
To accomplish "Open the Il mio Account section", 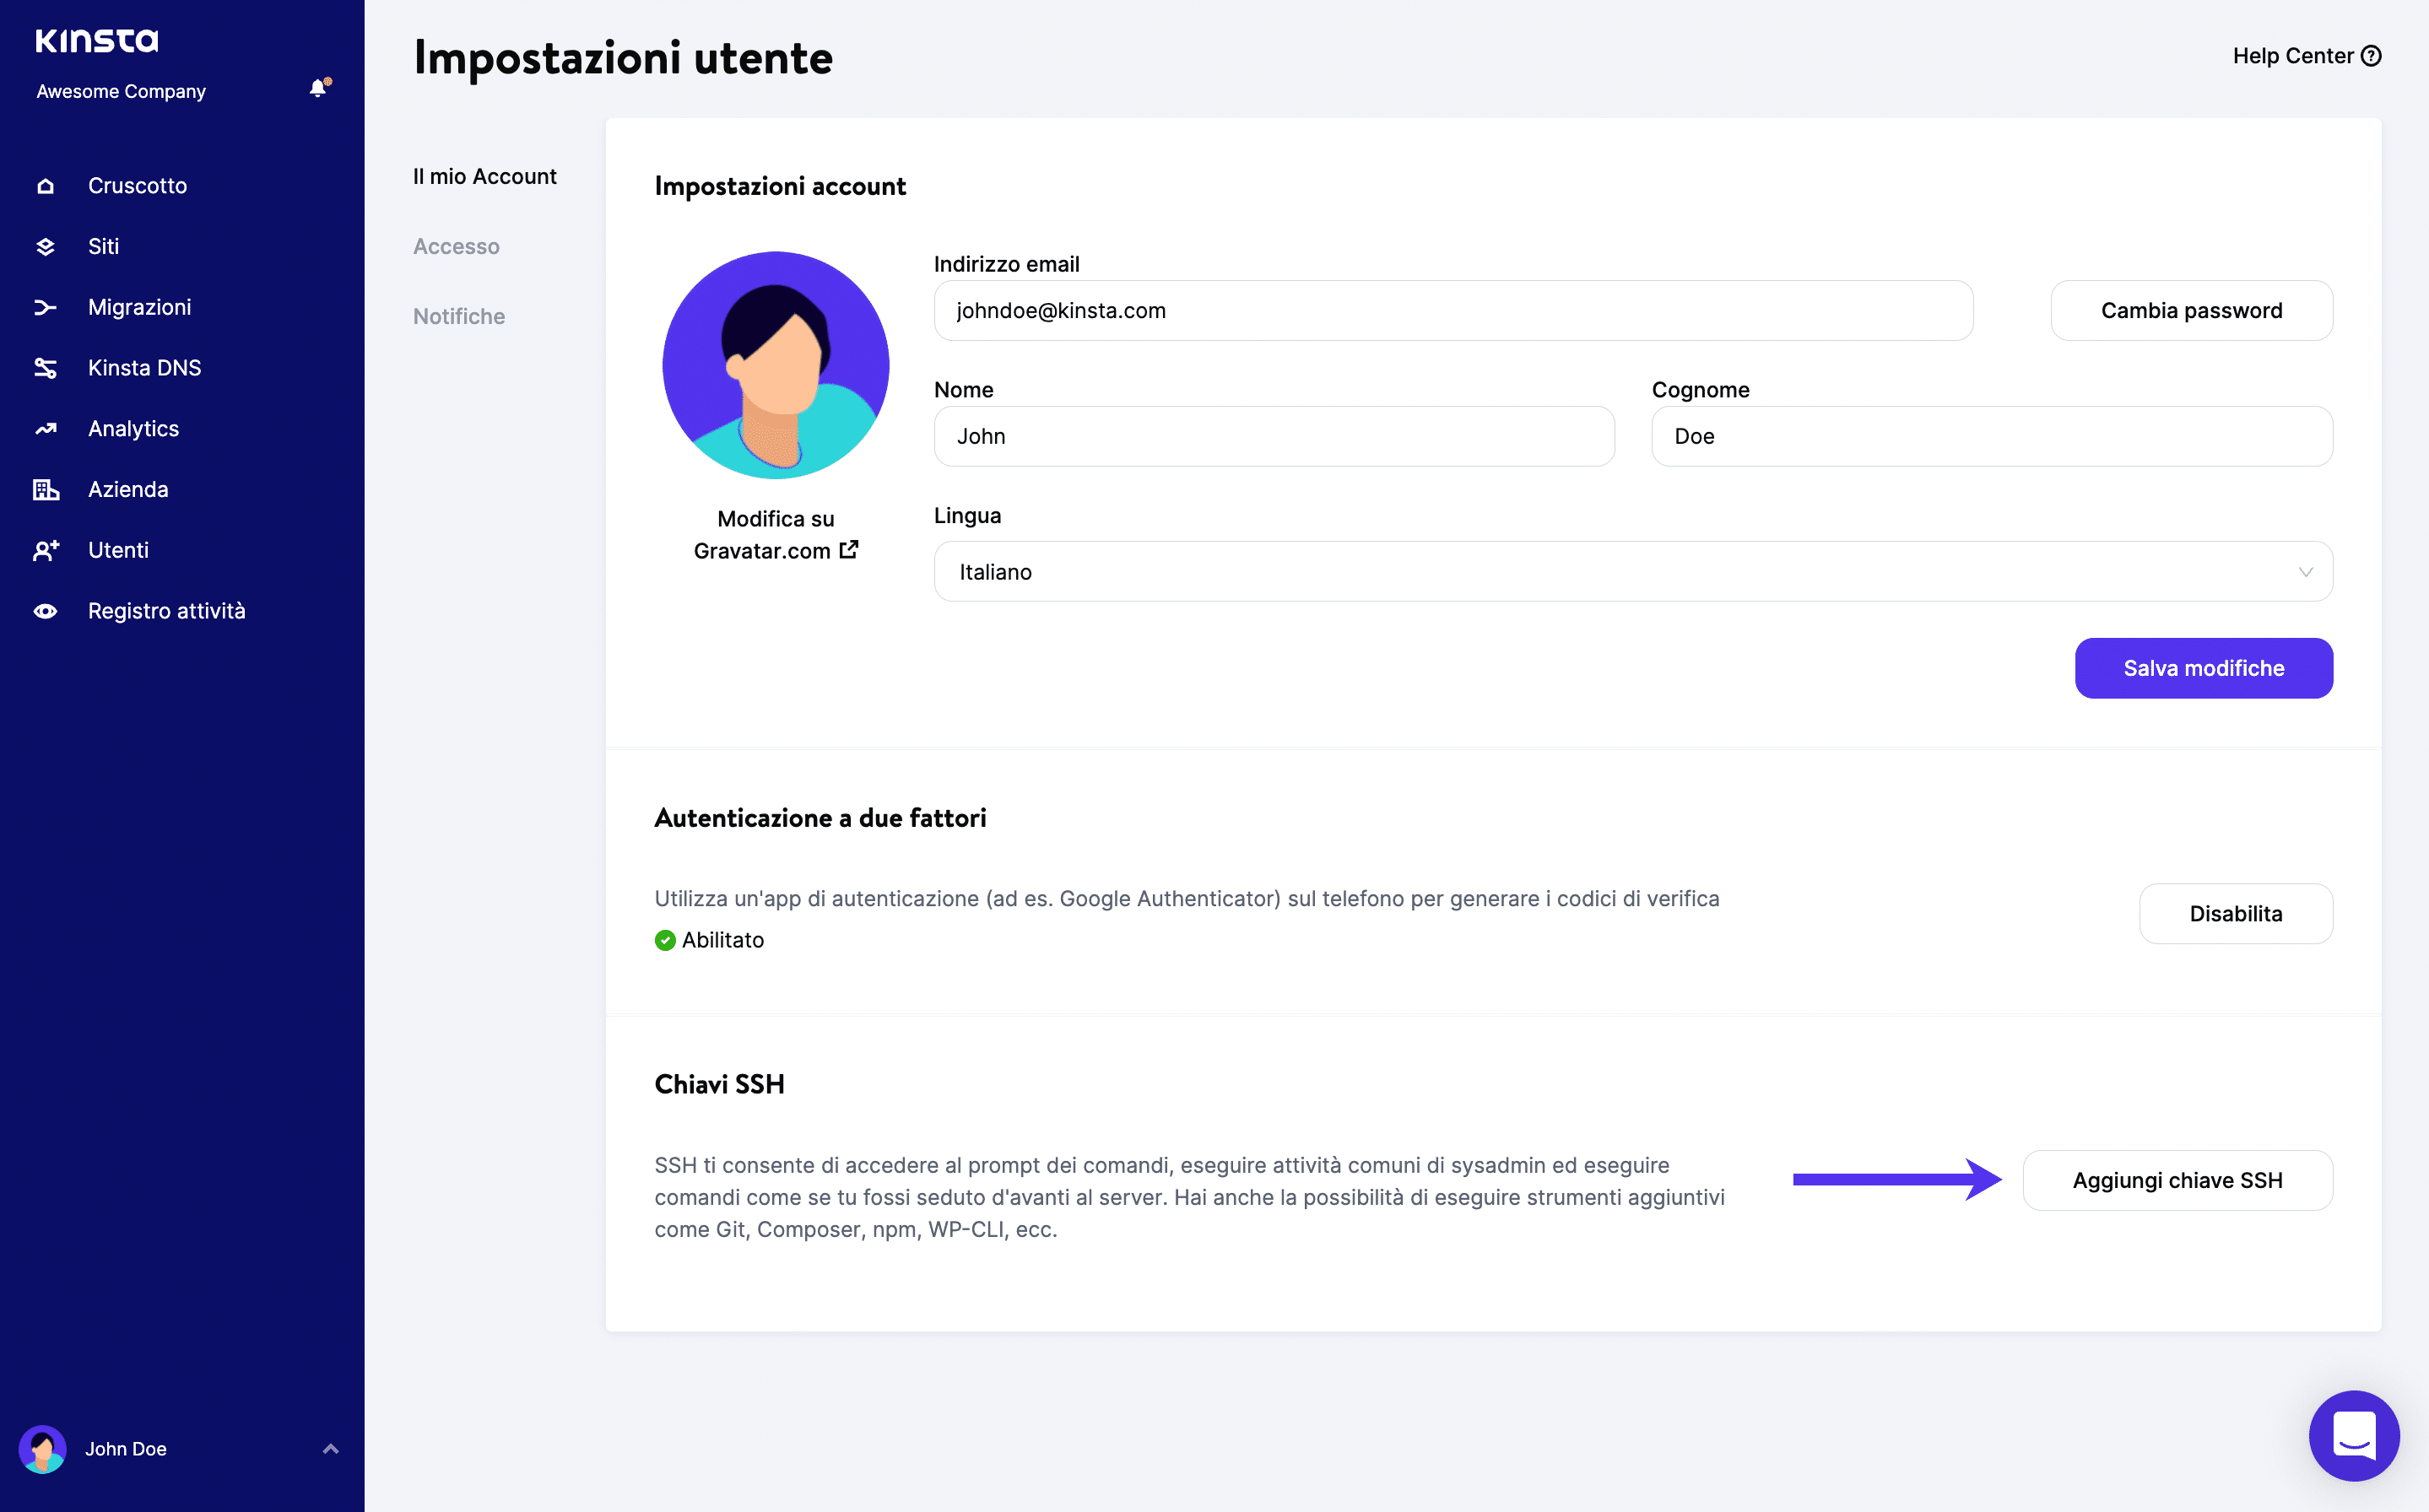I will [484, 176].
